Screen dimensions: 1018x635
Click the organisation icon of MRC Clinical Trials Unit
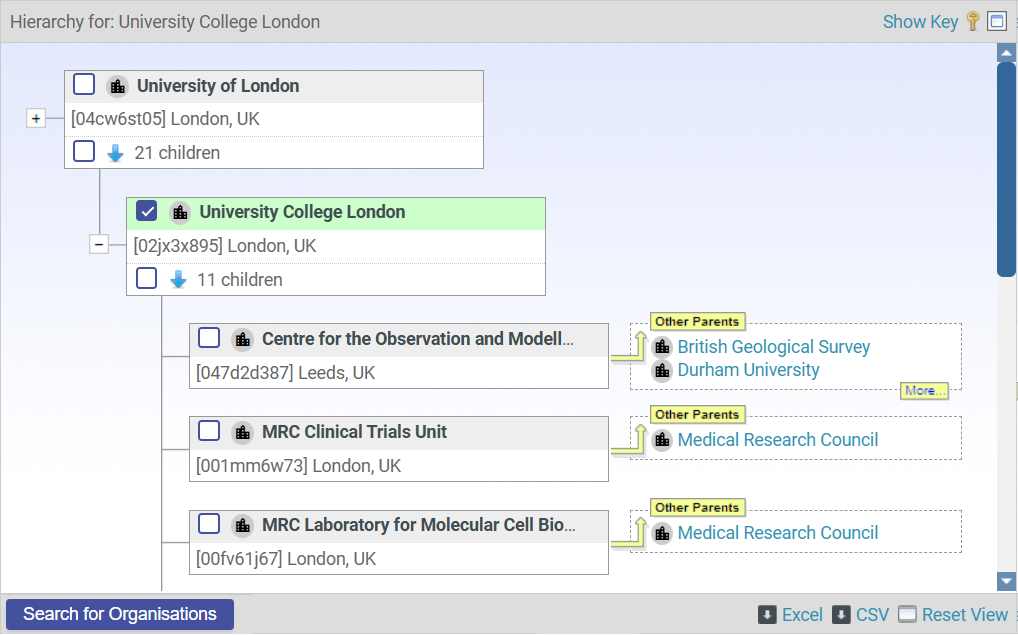point(242,432)
